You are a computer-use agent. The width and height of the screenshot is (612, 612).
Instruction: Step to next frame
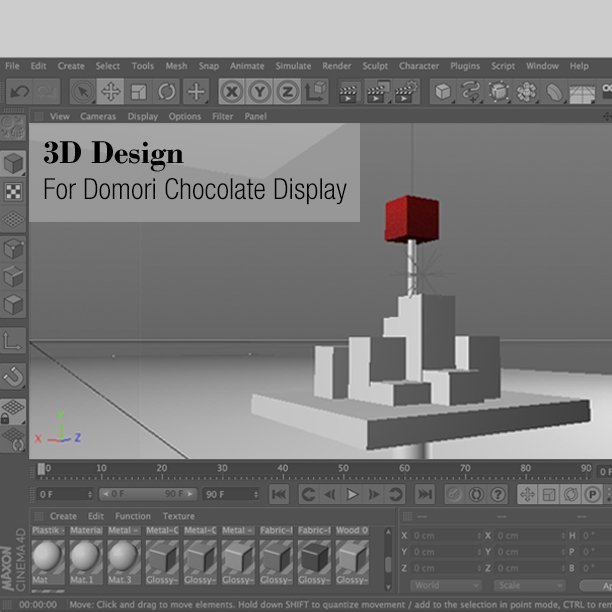coord(374,495)
